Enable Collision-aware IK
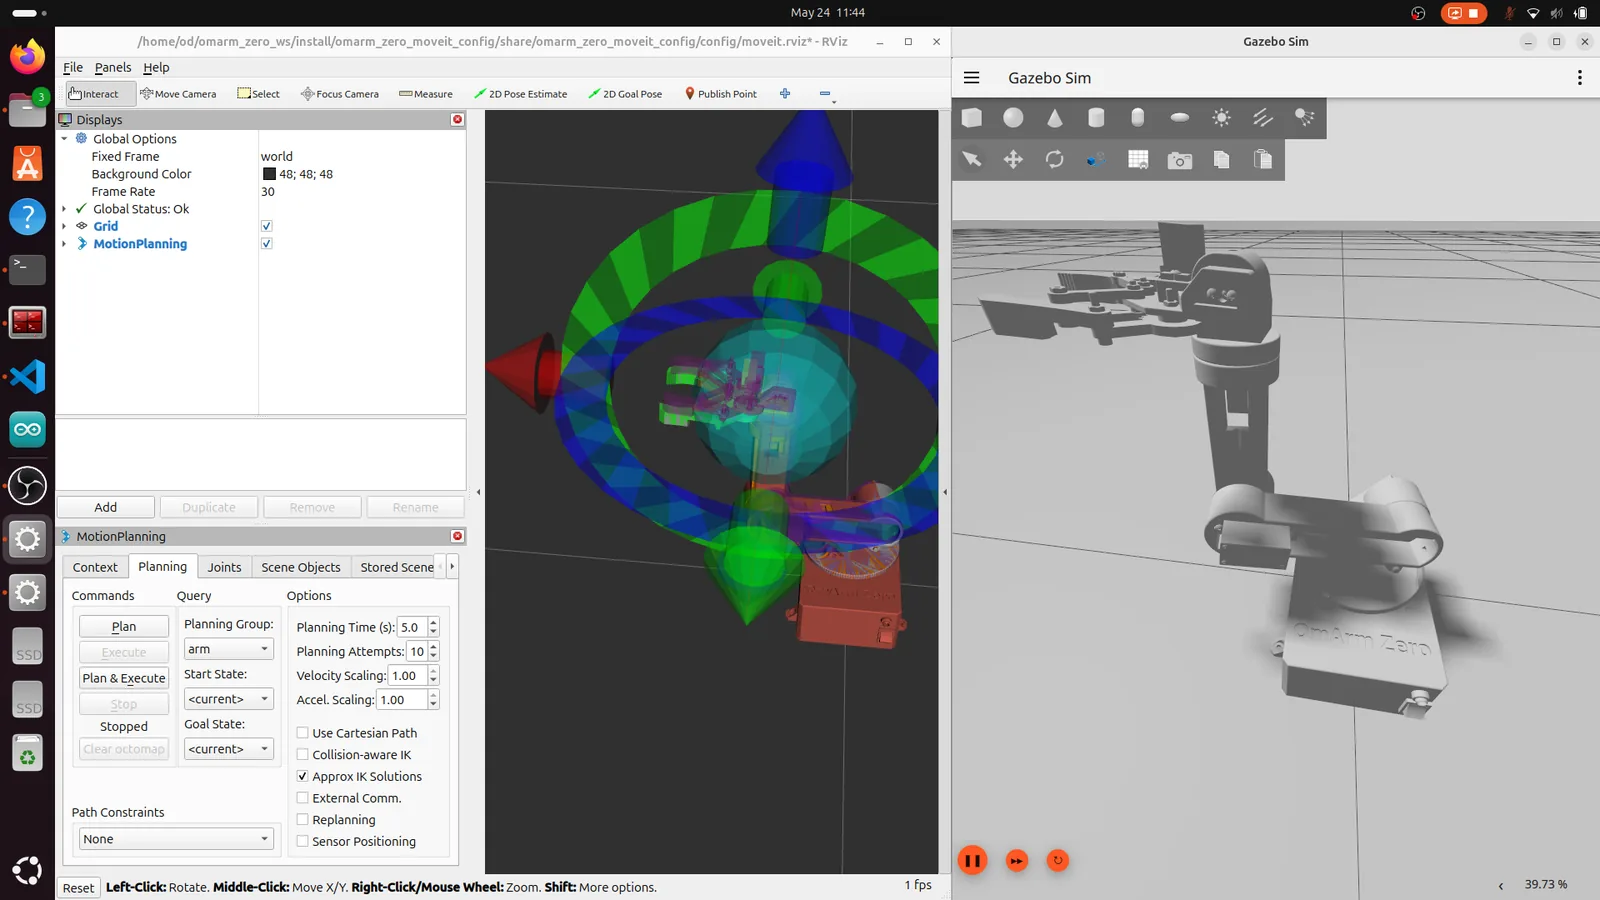Viewport: 1600px width, 900px height. (302, 755)
